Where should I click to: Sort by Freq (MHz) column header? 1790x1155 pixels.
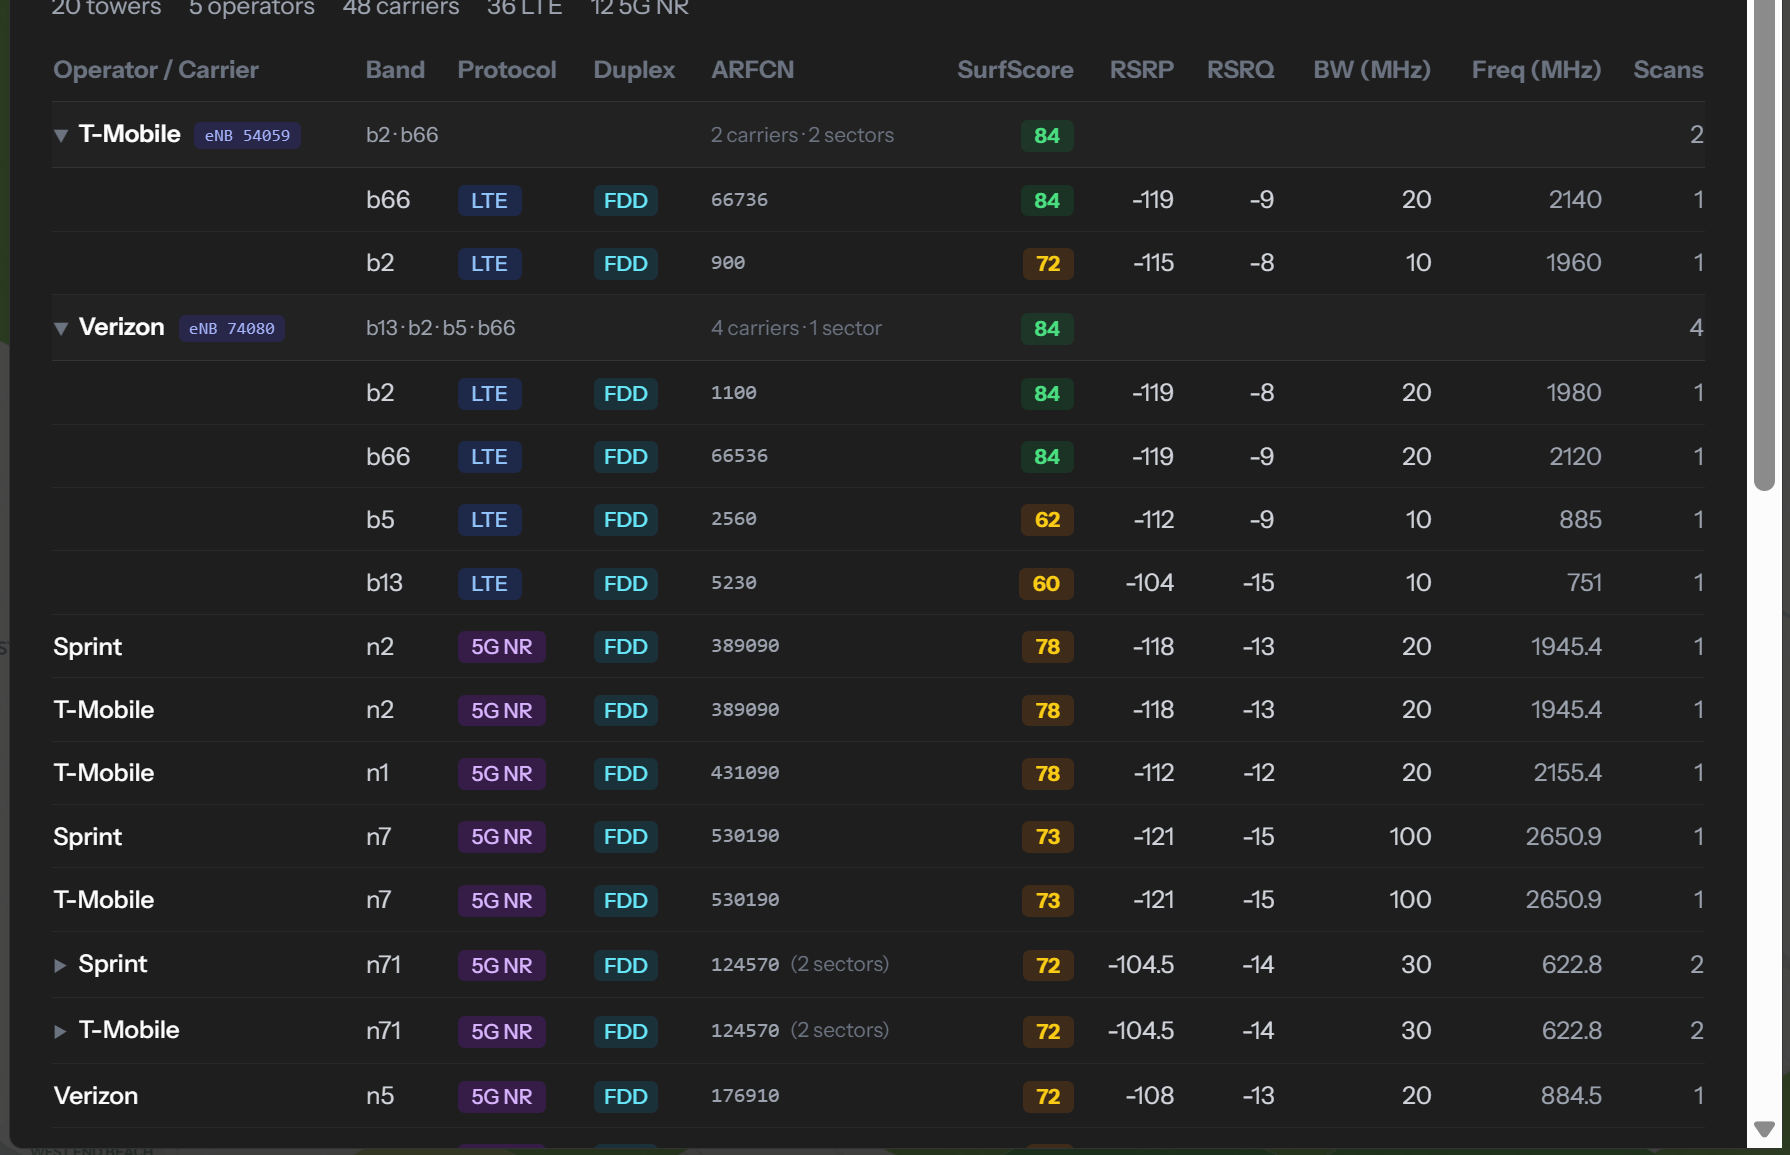1537,70
